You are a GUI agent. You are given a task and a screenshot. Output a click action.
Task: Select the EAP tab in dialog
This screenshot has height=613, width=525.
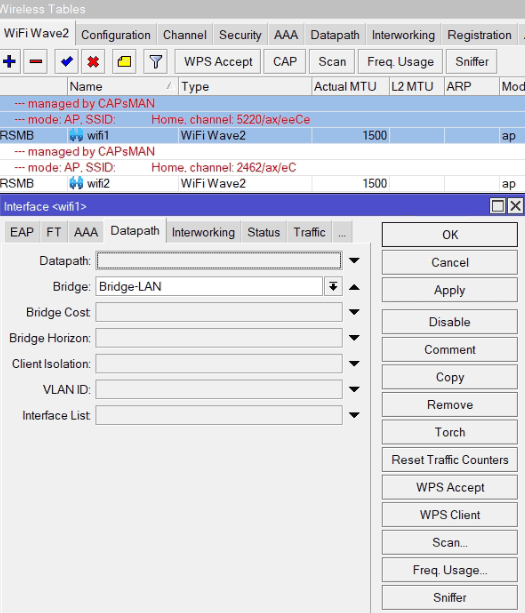coord(22,232)
